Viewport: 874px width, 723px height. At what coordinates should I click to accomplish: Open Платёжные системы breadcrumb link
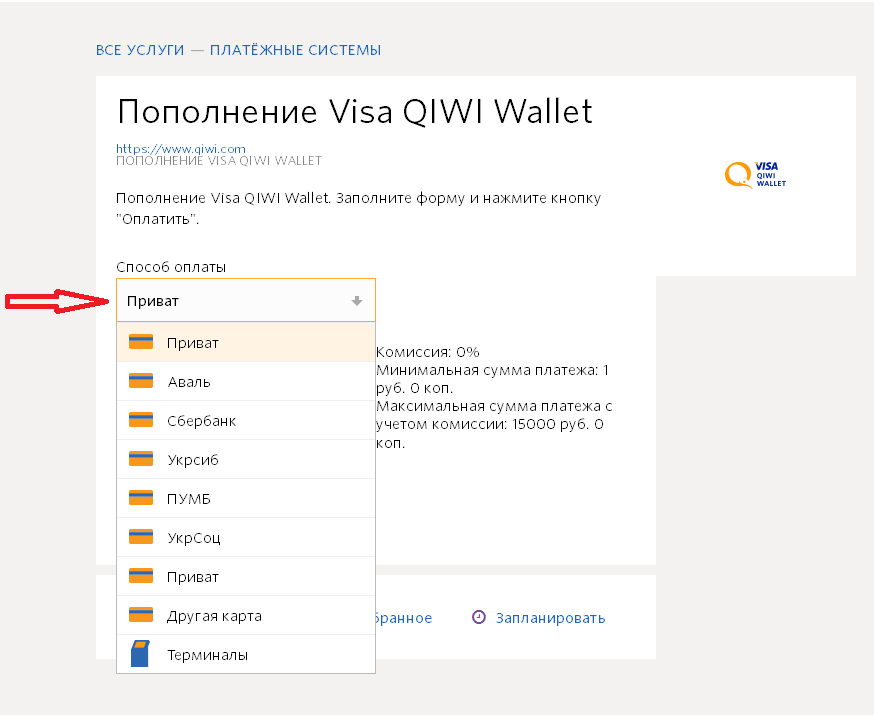pos(295,50)
